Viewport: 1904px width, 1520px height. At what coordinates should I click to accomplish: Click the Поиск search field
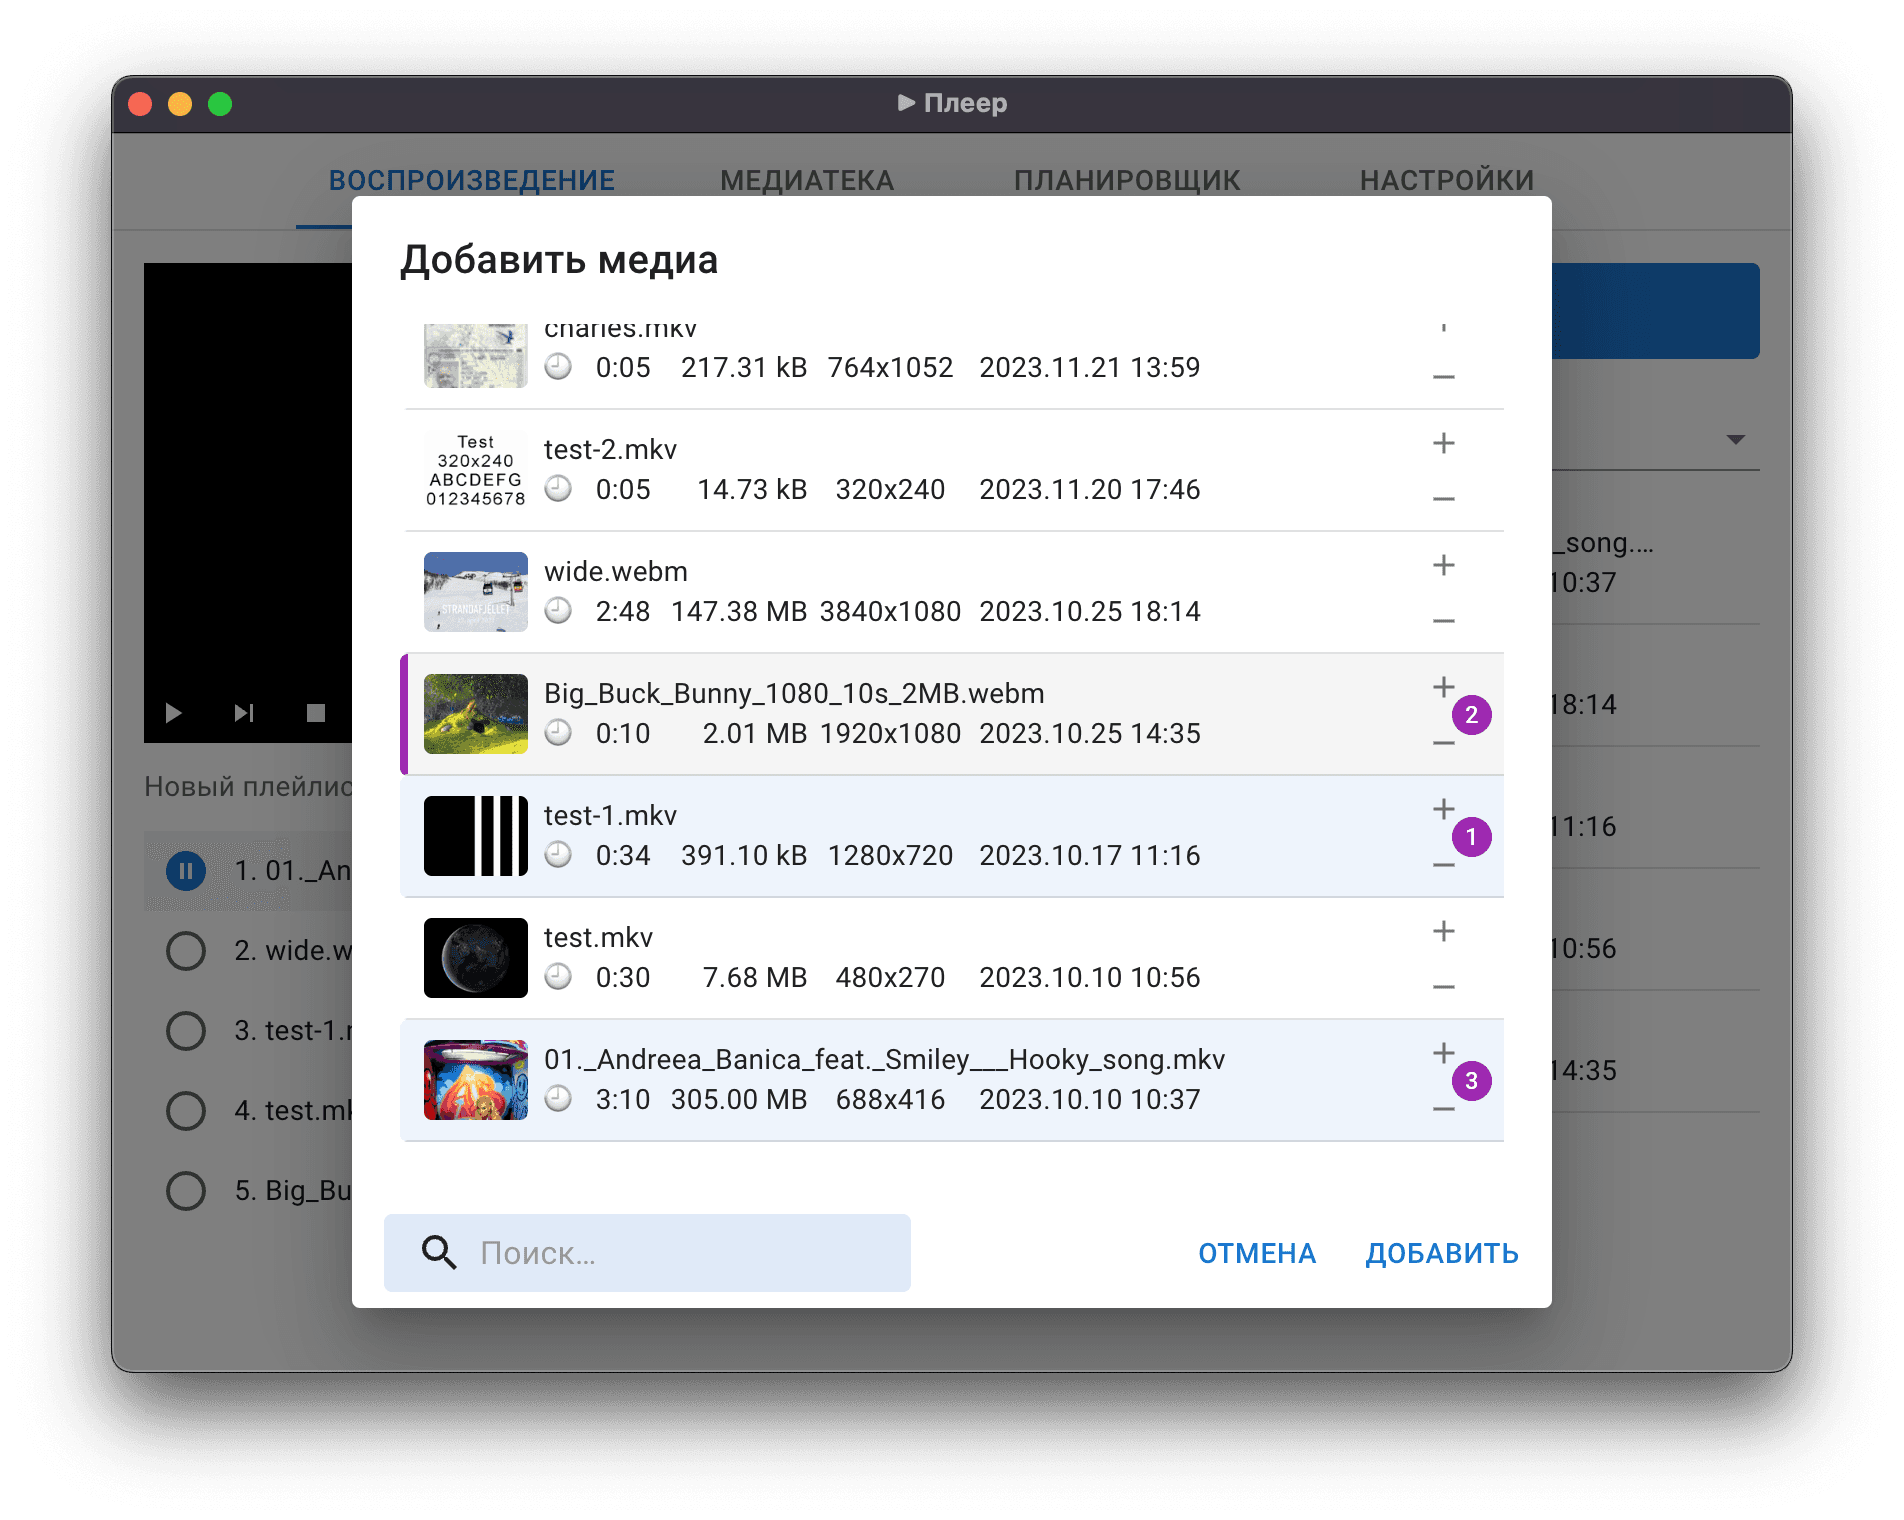[647, 1253]
